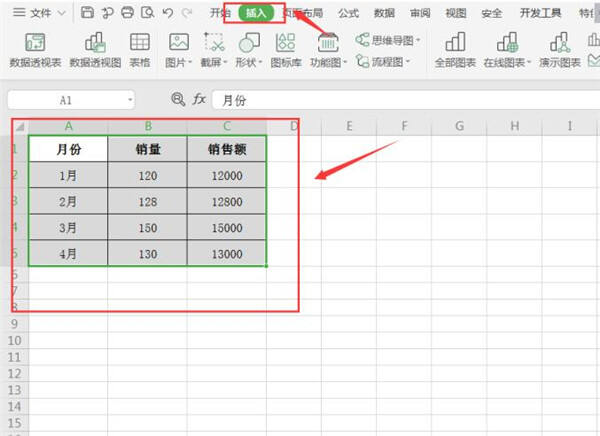Switch to the 开始 tab
Screen dimensions: 600x436
pos(221,13)
